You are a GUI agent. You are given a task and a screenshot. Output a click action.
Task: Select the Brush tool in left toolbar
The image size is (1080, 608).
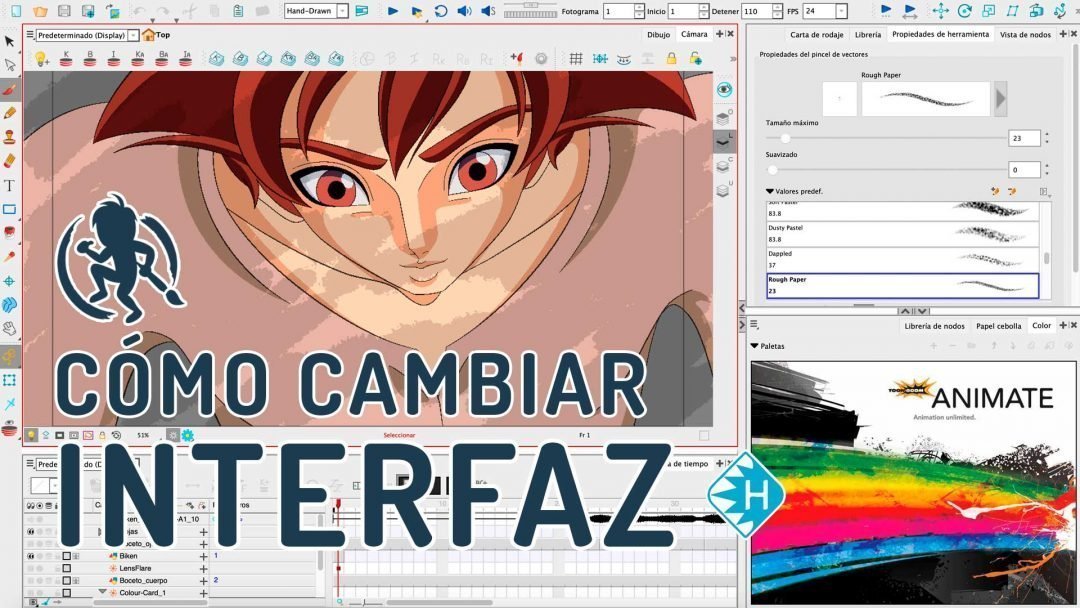9,90
